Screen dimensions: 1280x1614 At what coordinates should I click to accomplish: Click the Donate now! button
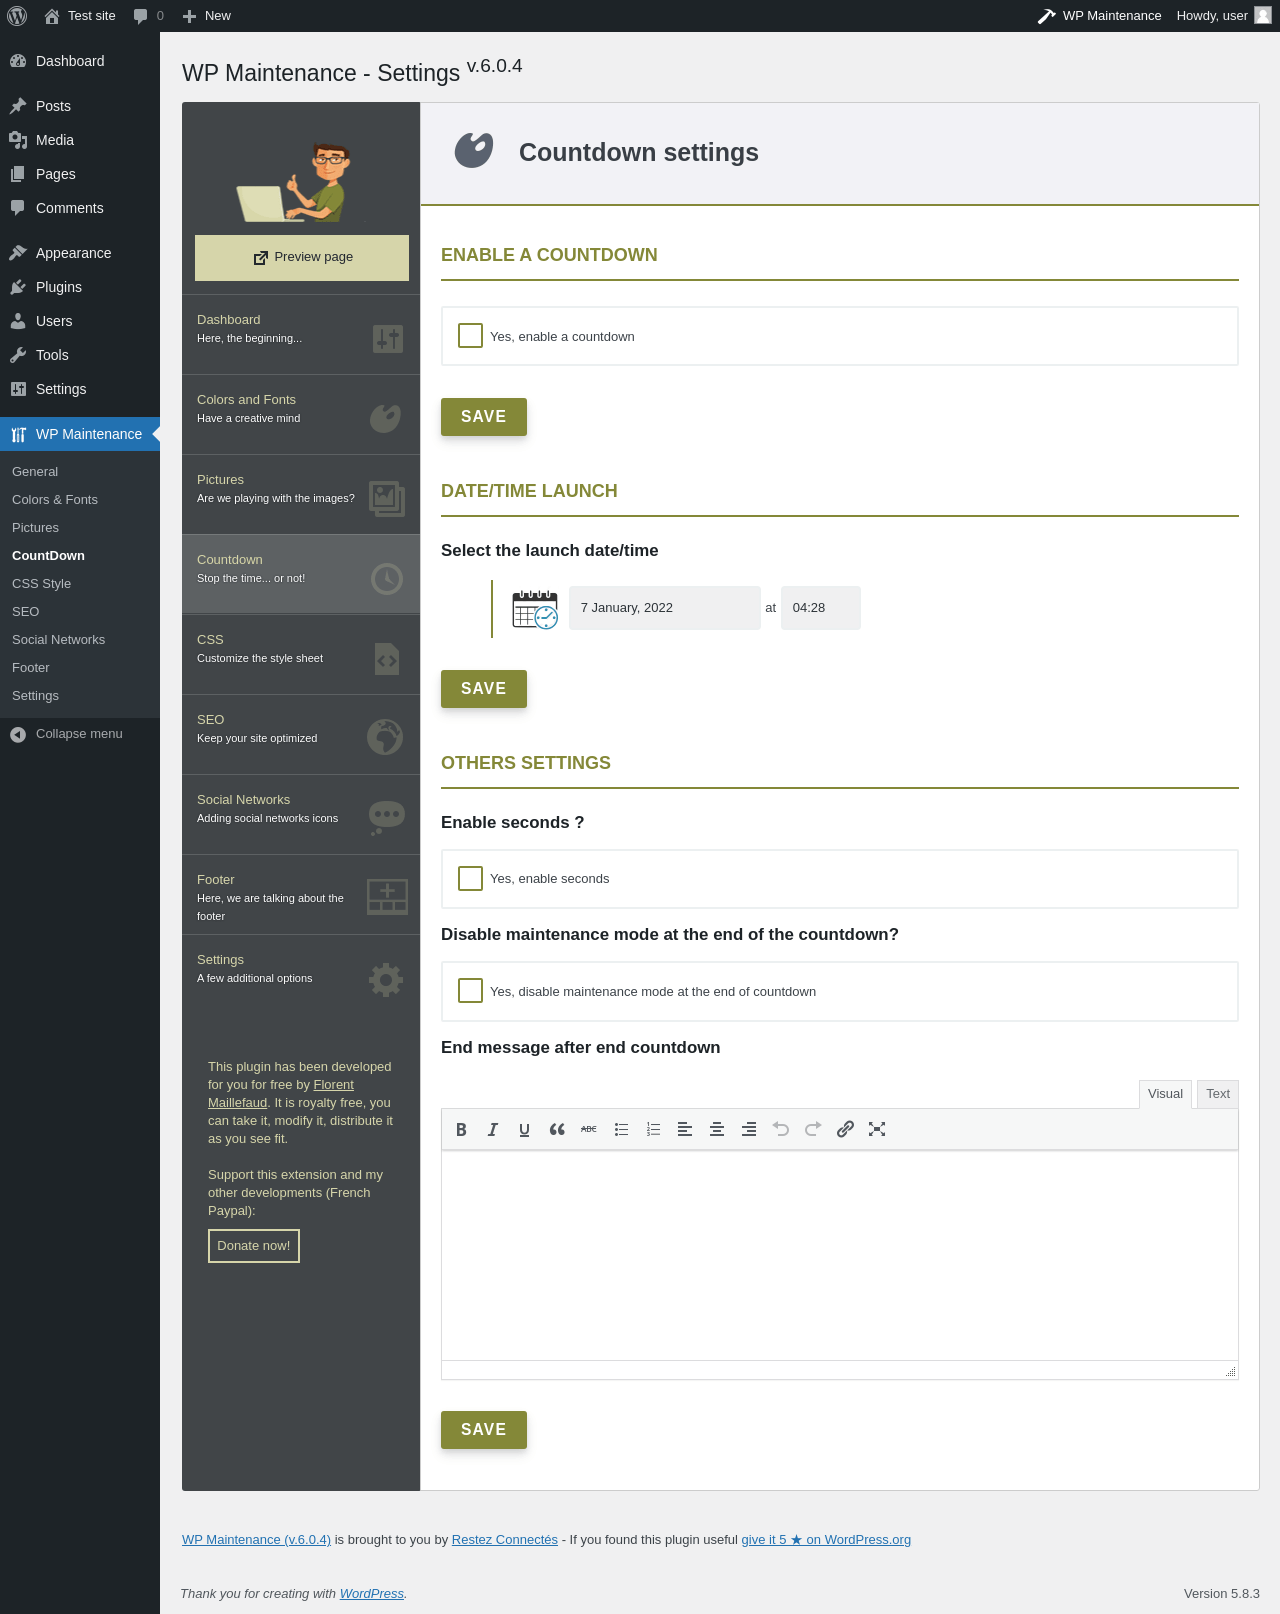(x=254, y=1246)
